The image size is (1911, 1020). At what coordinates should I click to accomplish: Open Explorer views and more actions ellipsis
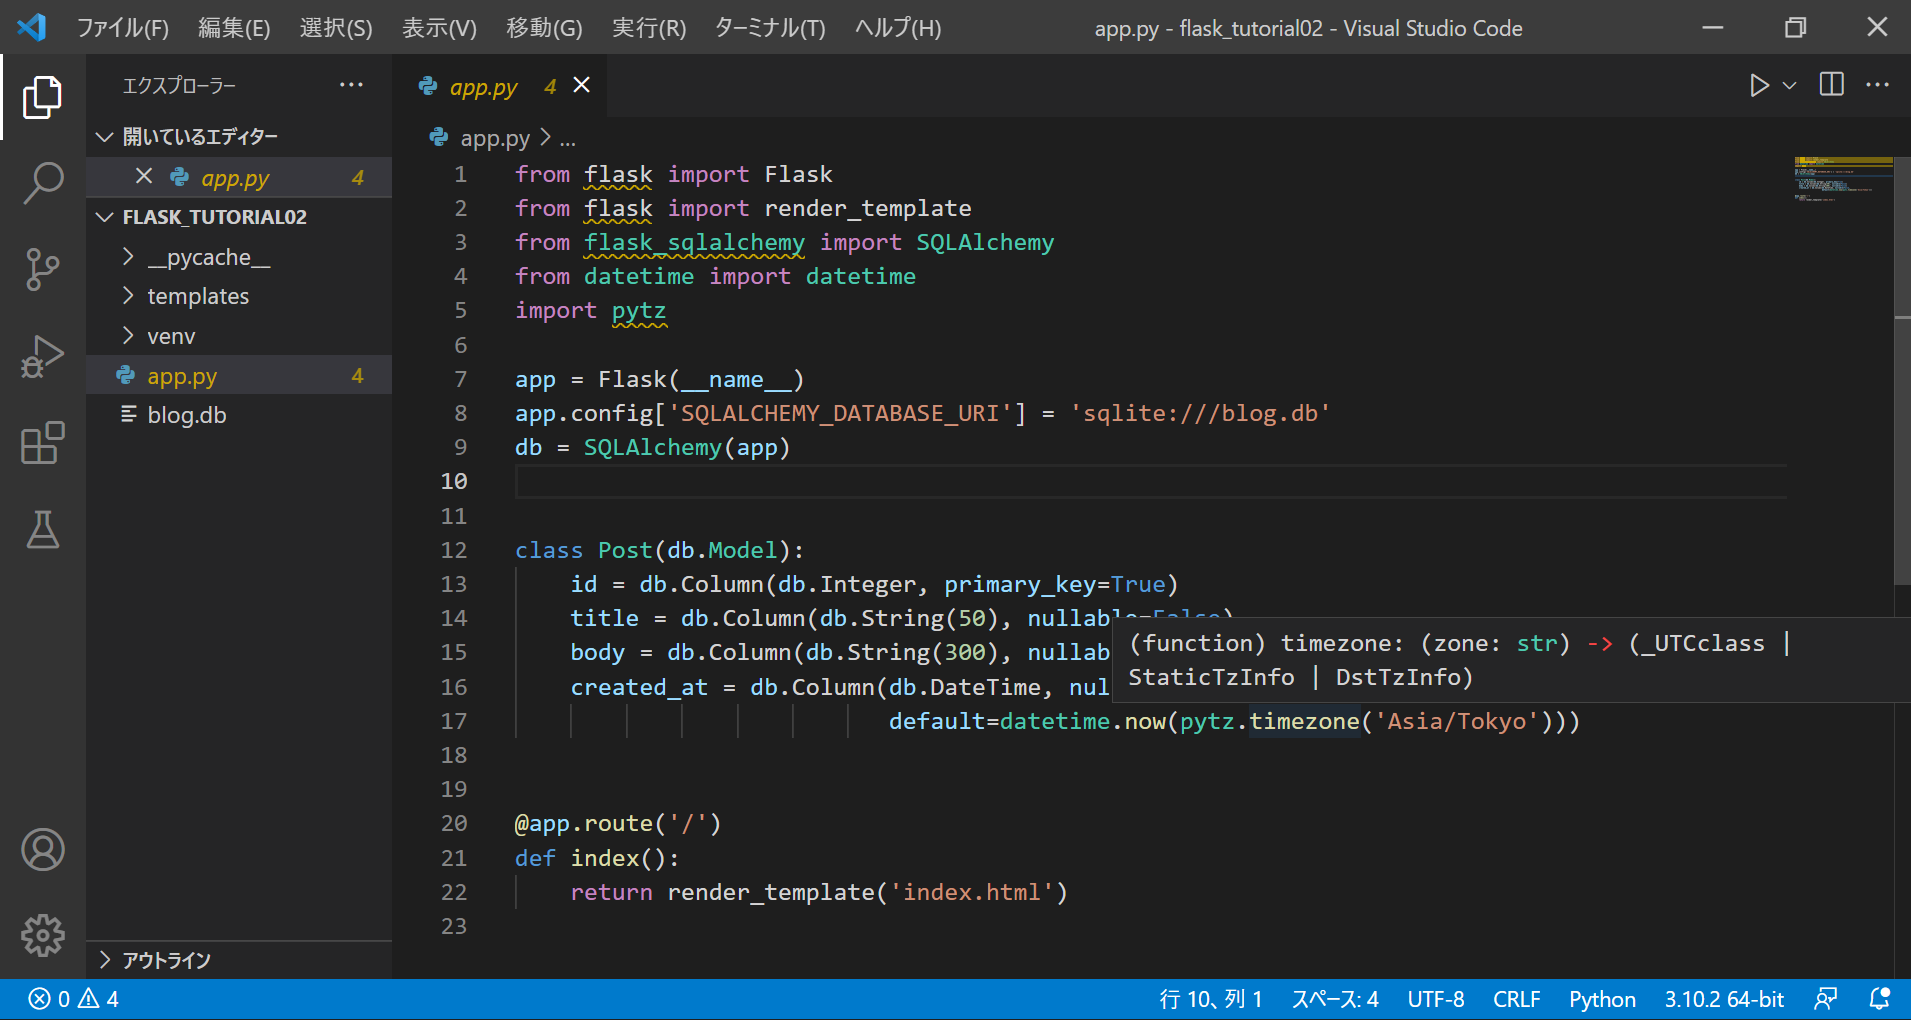[351, 85]
